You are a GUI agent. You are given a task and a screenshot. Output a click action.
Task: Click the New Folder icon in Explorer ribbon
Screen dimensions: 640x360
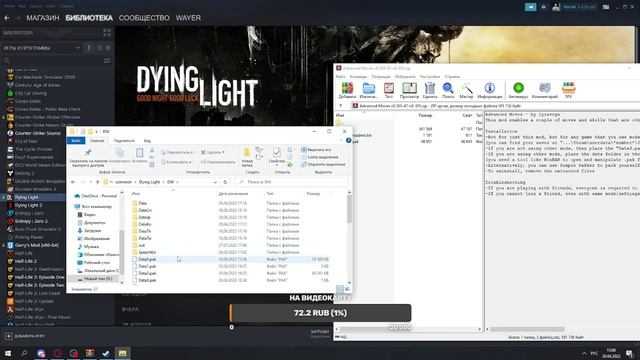(x=247, y=153)
